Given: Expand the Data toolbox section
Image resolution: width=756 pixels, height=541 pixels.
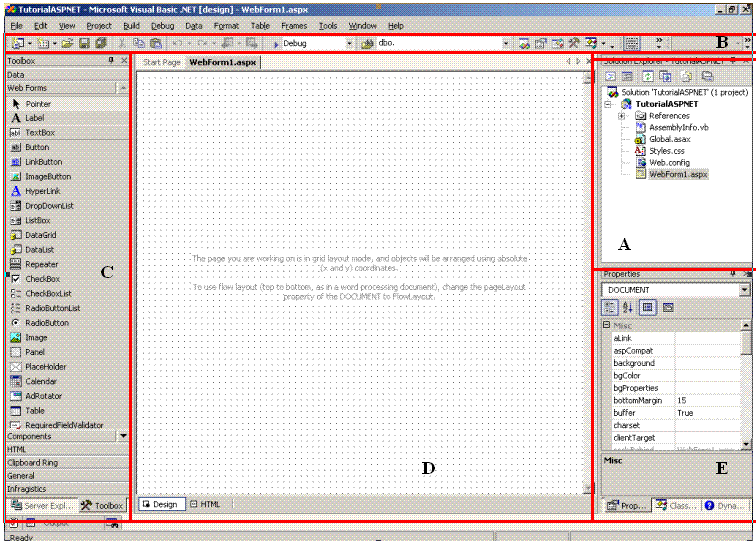Looking at the screenshot, I should [x=68, y=75].
